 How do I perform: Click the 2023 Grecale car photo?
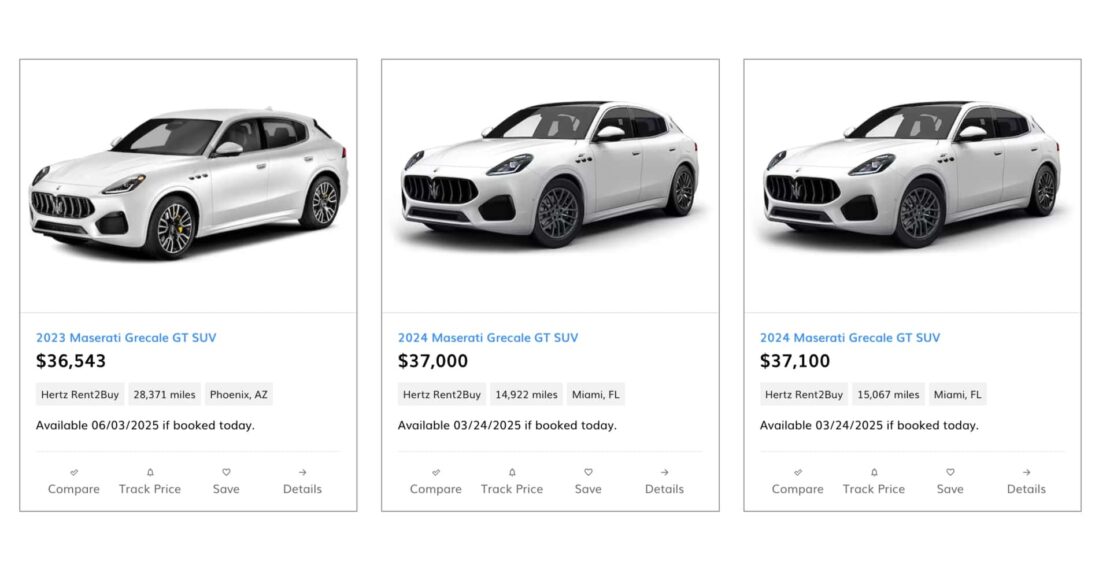[x=188, y=185]
